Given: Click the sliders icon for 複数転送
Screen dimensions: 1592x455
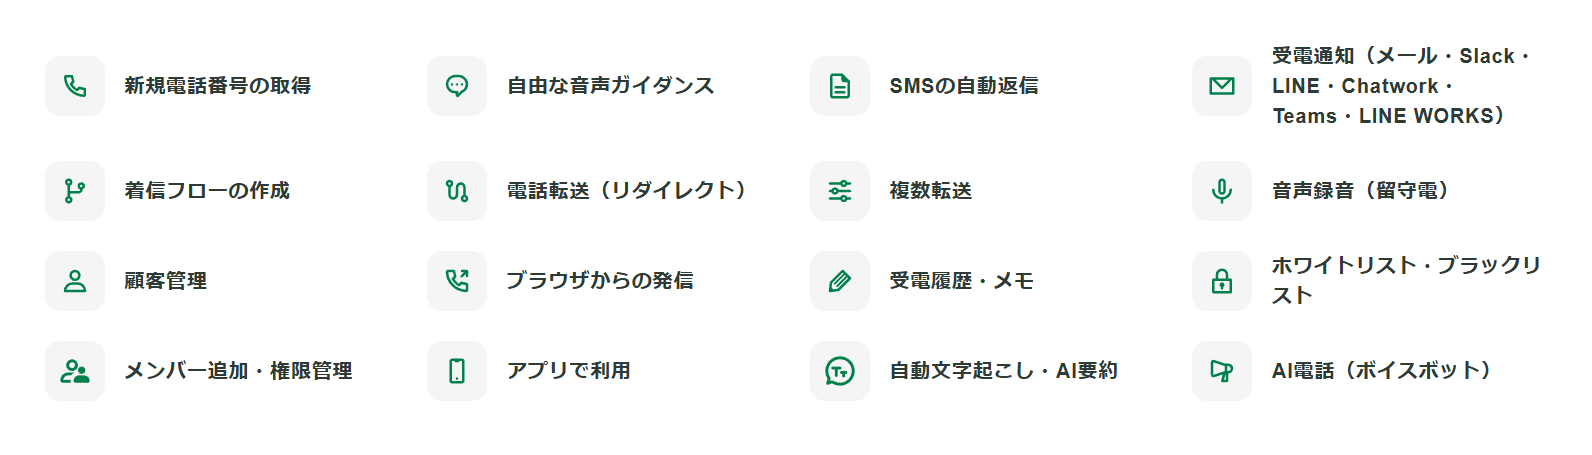Looking at the screenshot, I should (840, 191).
